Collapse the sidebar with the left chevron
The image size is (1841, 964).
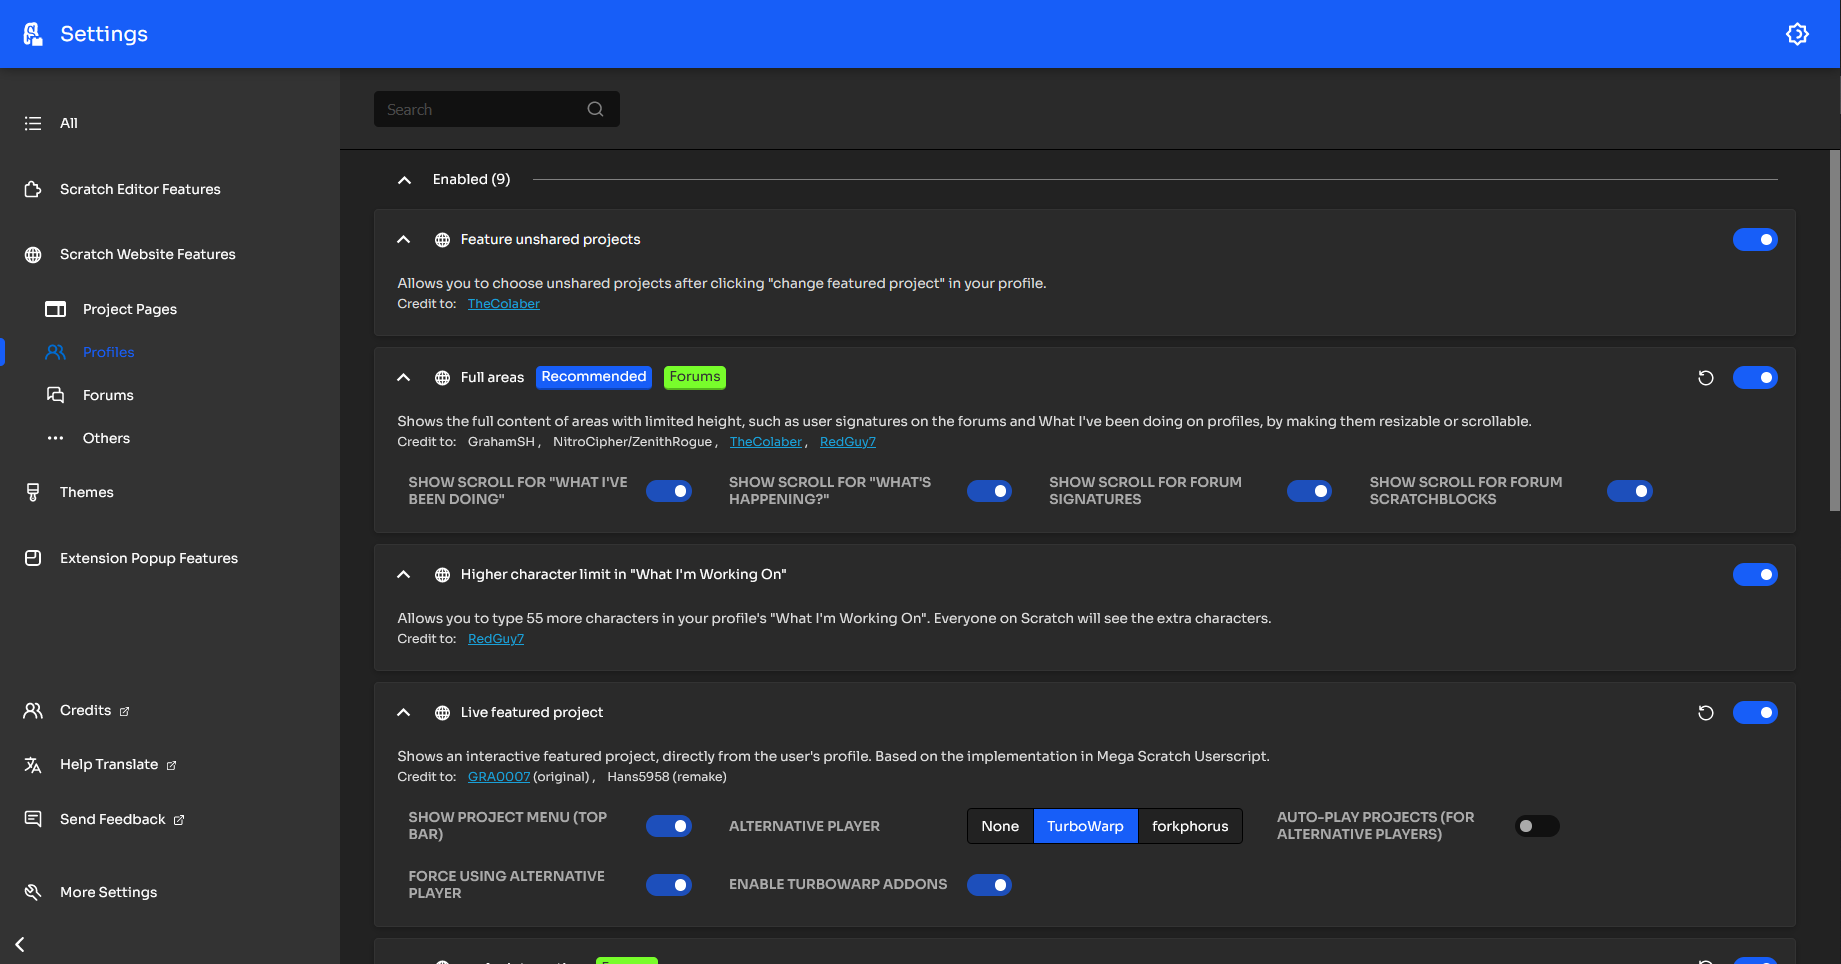click(20, 944)
